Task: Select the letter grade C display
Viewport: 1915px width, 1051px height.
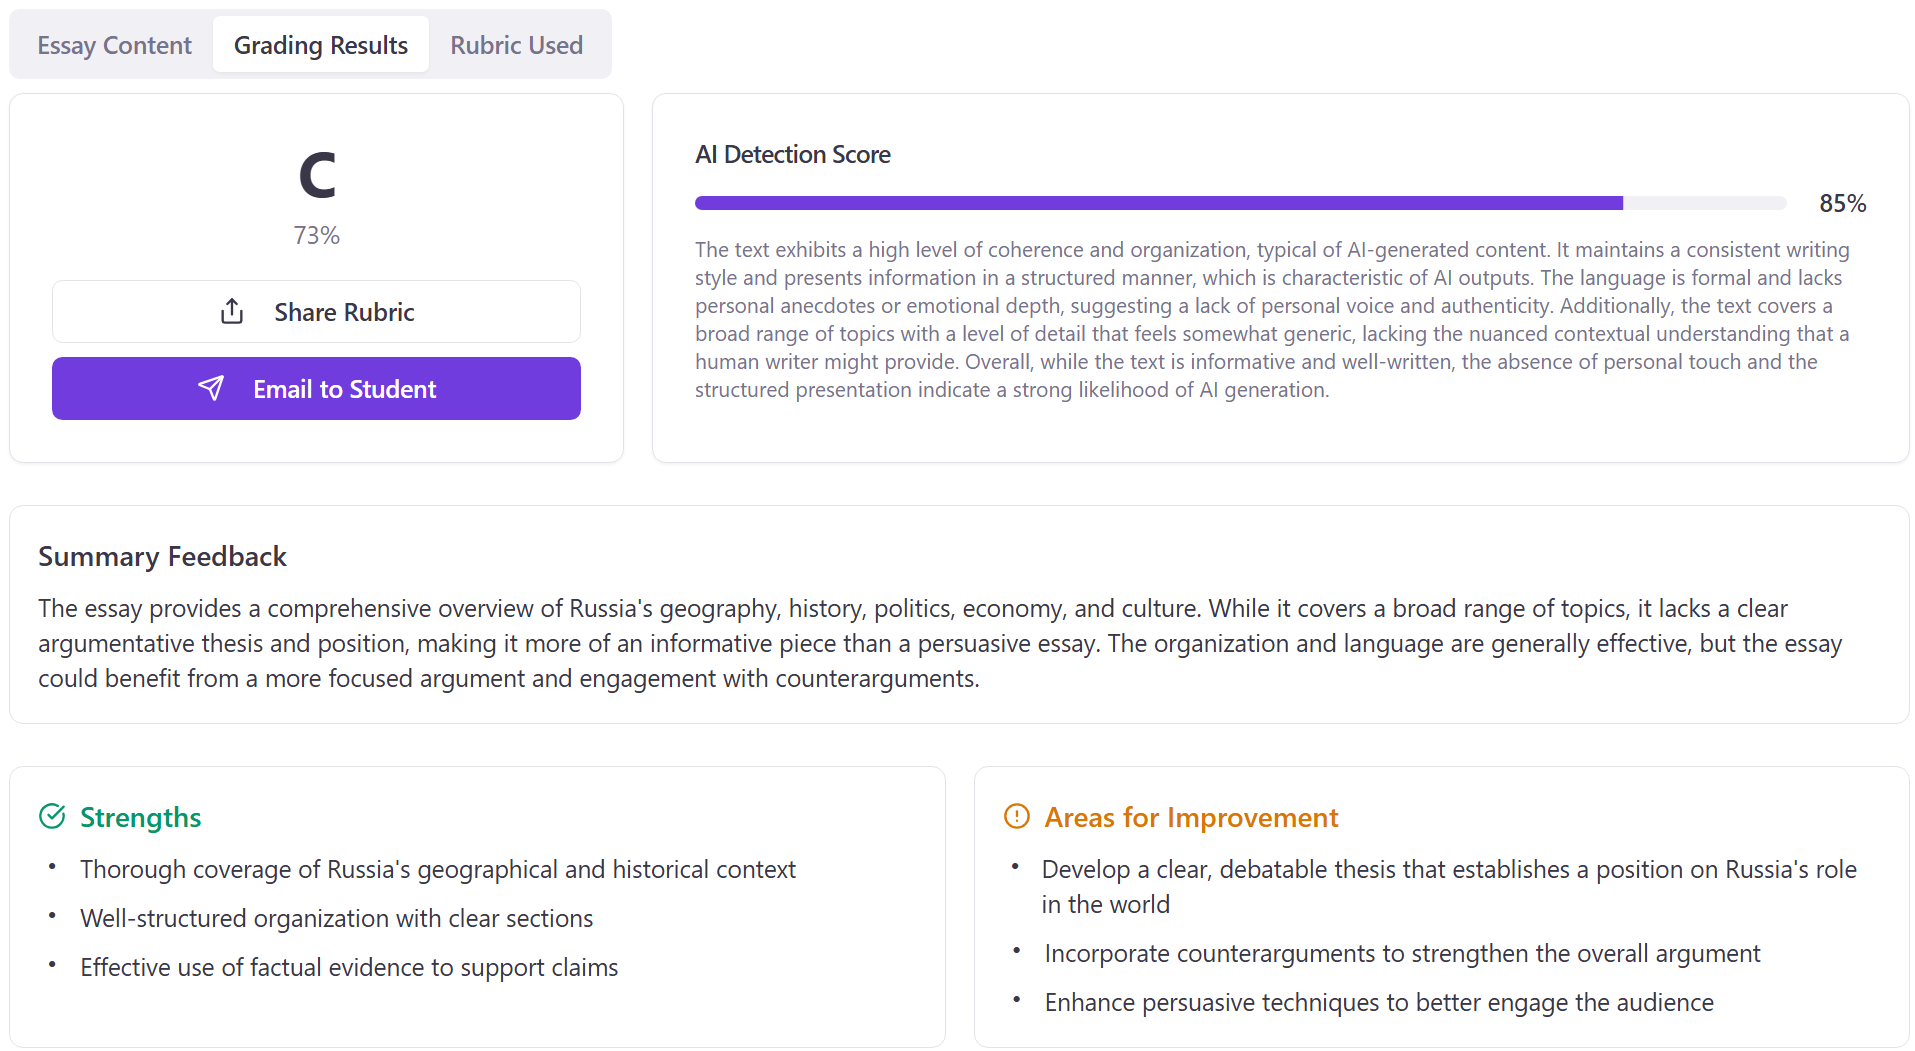Action: (x=316, y=176)
